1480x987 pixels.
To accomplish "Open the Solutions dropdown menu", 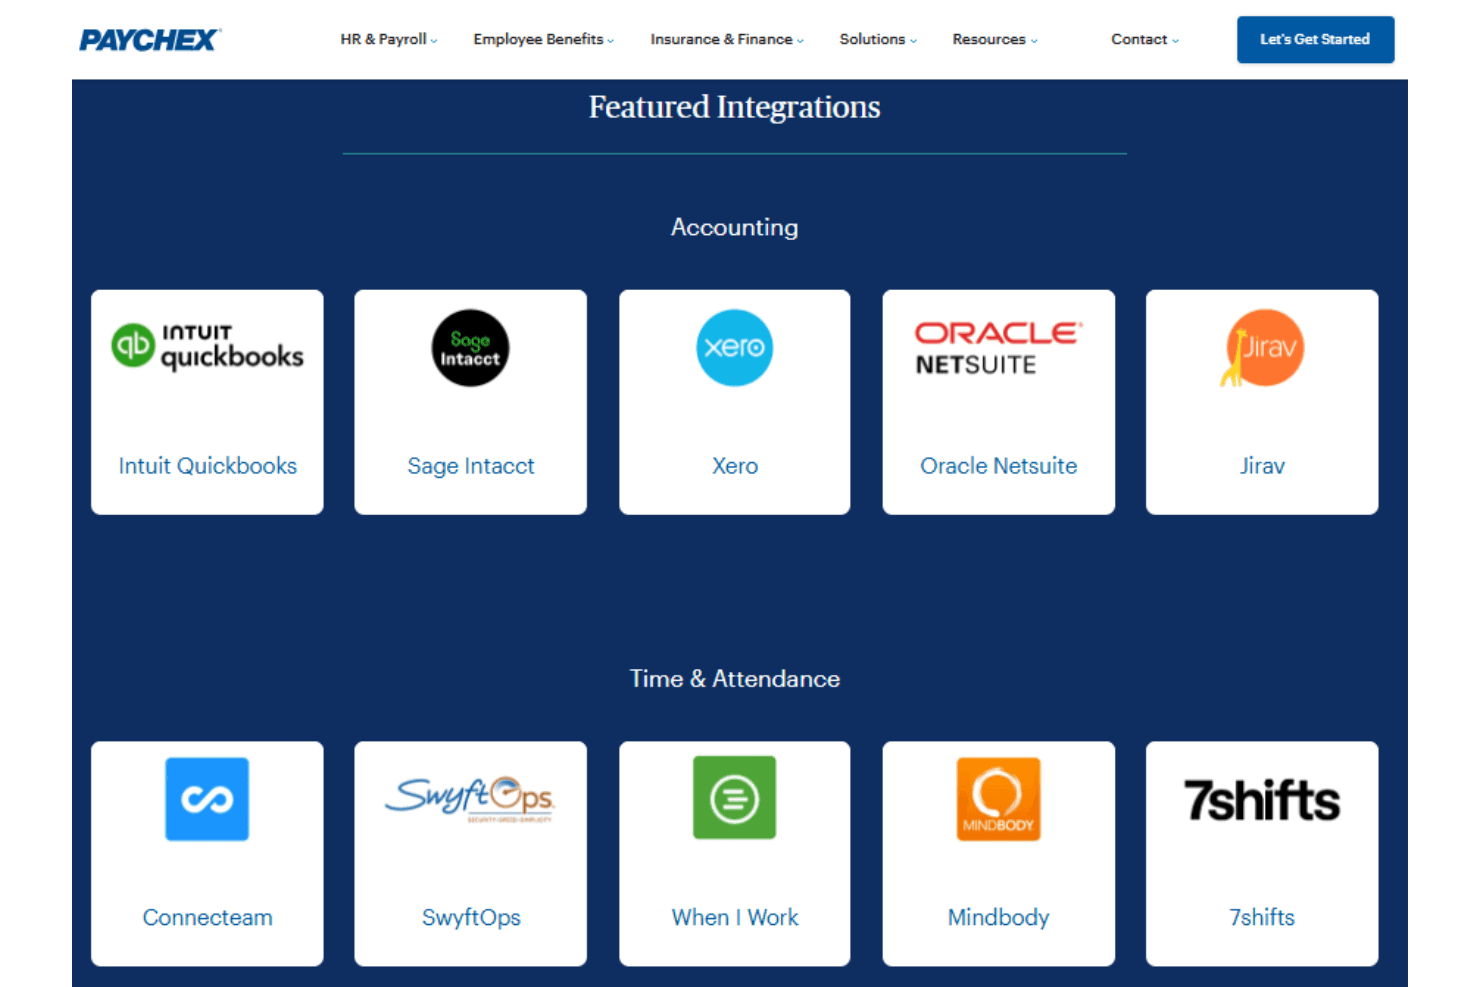I will click(x=878, y=40).
